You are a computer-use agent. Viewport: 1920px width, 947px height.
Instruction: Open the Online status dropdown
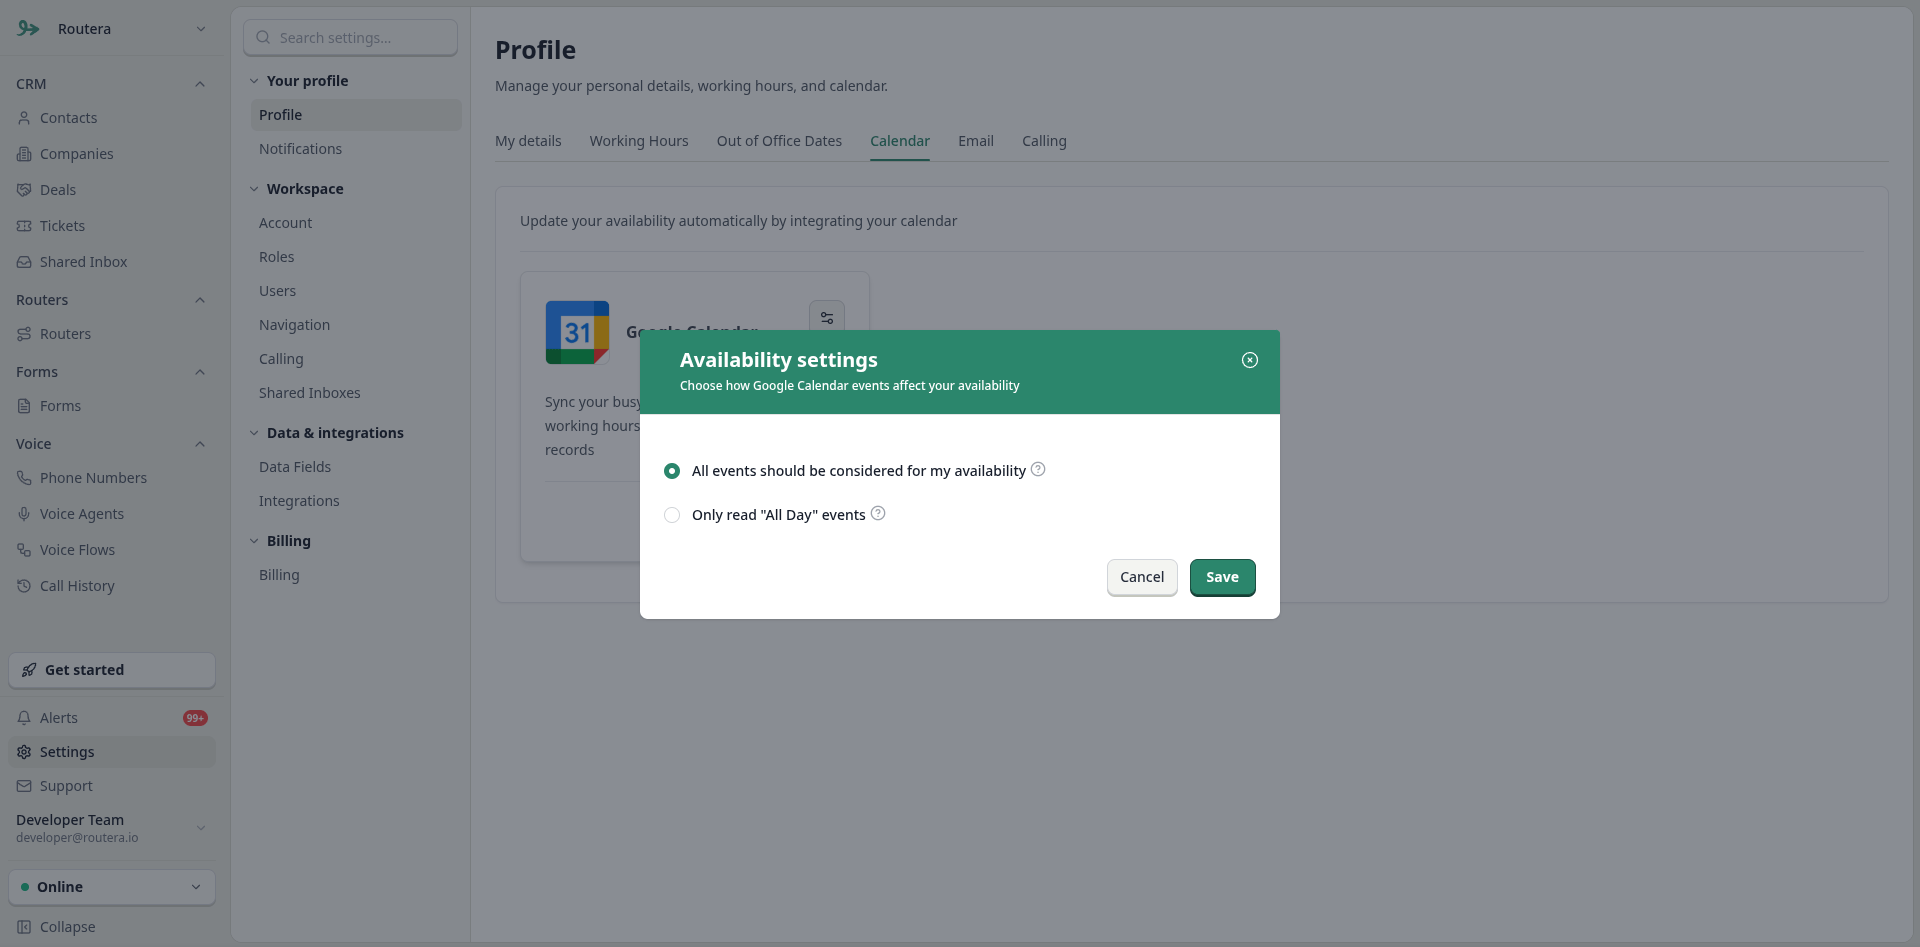(112, 887)
